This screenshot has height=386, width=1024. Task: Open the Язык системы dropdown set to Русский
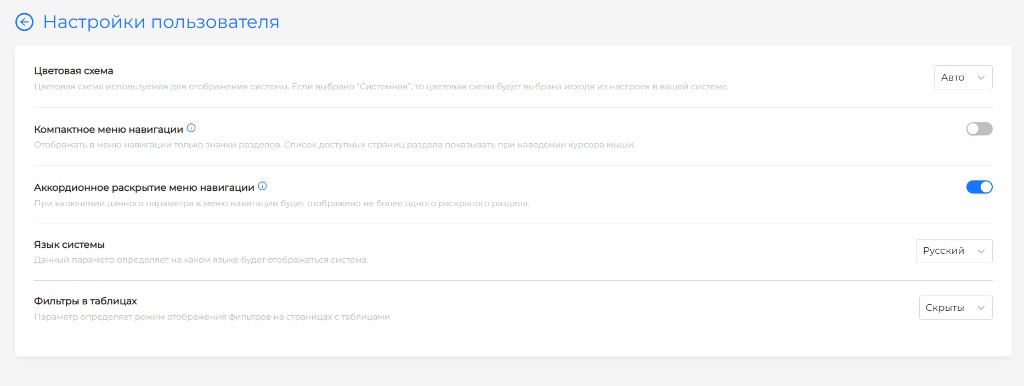[954, 251]
